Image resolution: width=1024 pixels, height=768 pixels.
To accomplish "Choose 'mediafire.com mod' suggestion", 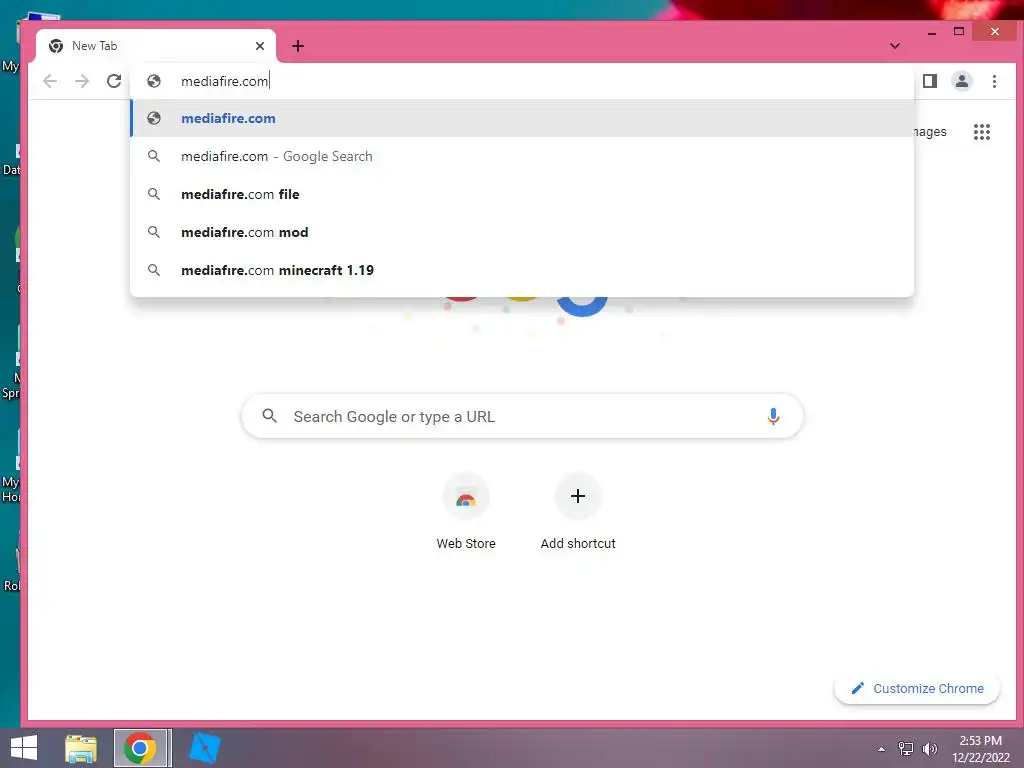I will [x=522, y=232].
